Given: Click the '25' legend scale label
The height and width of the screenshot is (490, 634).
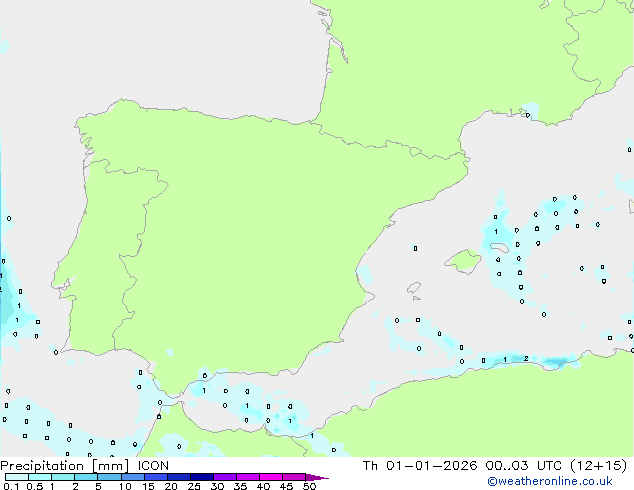Looking at the screenshot, I should click(194, 486).
